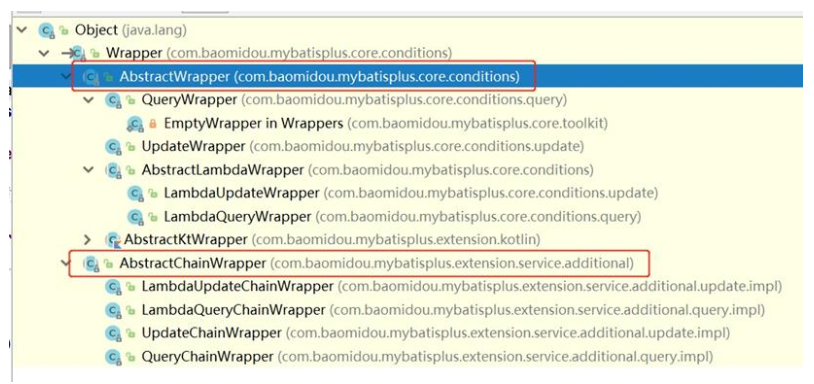
Task: Collapse the AbstractWrapper node chevron
Action: click(66, 76)
